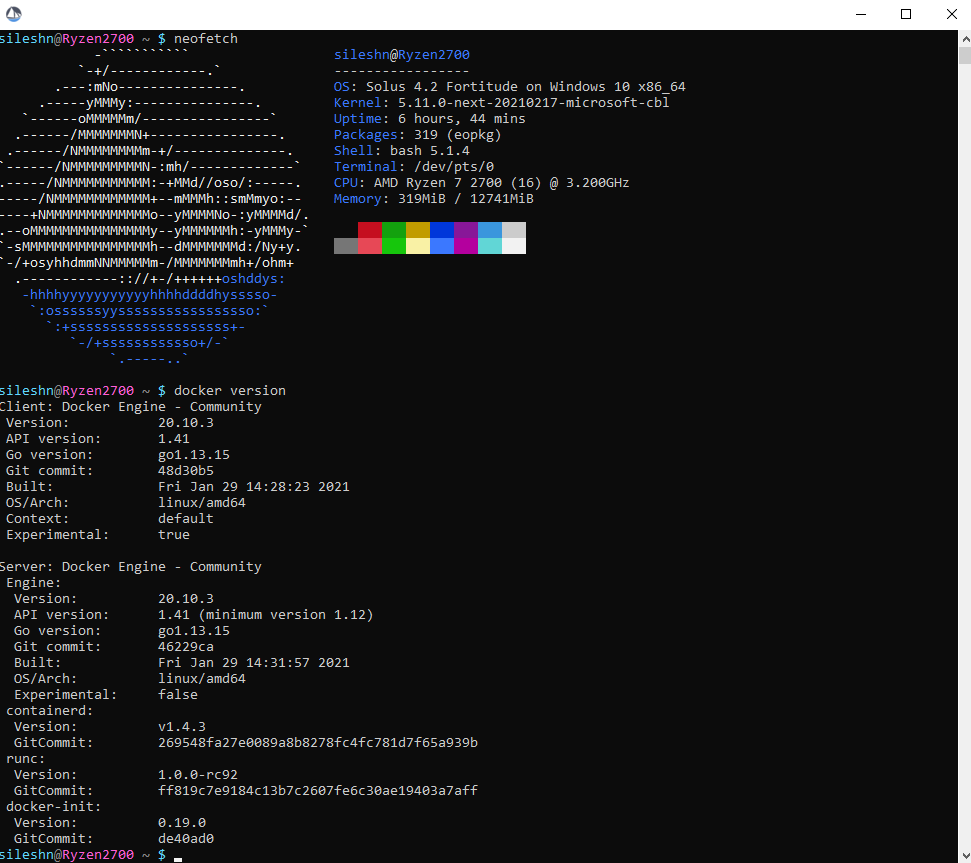971x863 pixels.
Task: Click the dark gray neofetch color block
Action: (x=346, y=246)
